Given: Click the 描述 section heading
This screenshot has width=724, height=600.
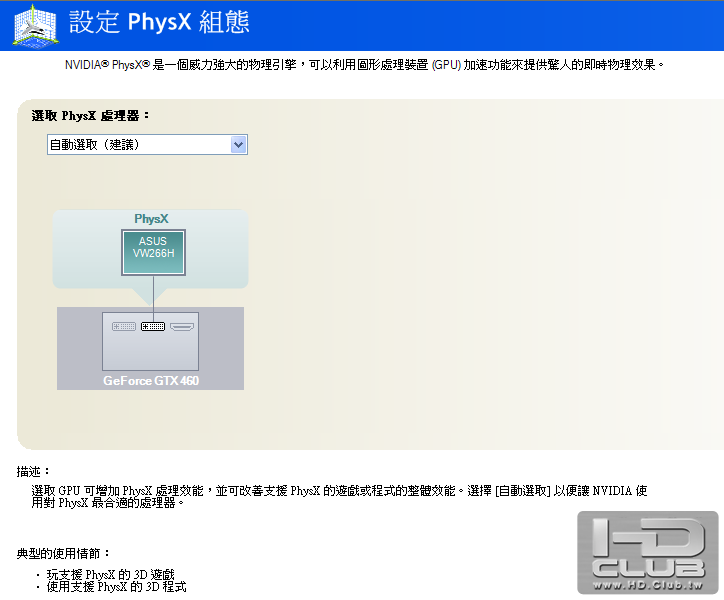Looking at the screenshot, I should click(33, 472).
